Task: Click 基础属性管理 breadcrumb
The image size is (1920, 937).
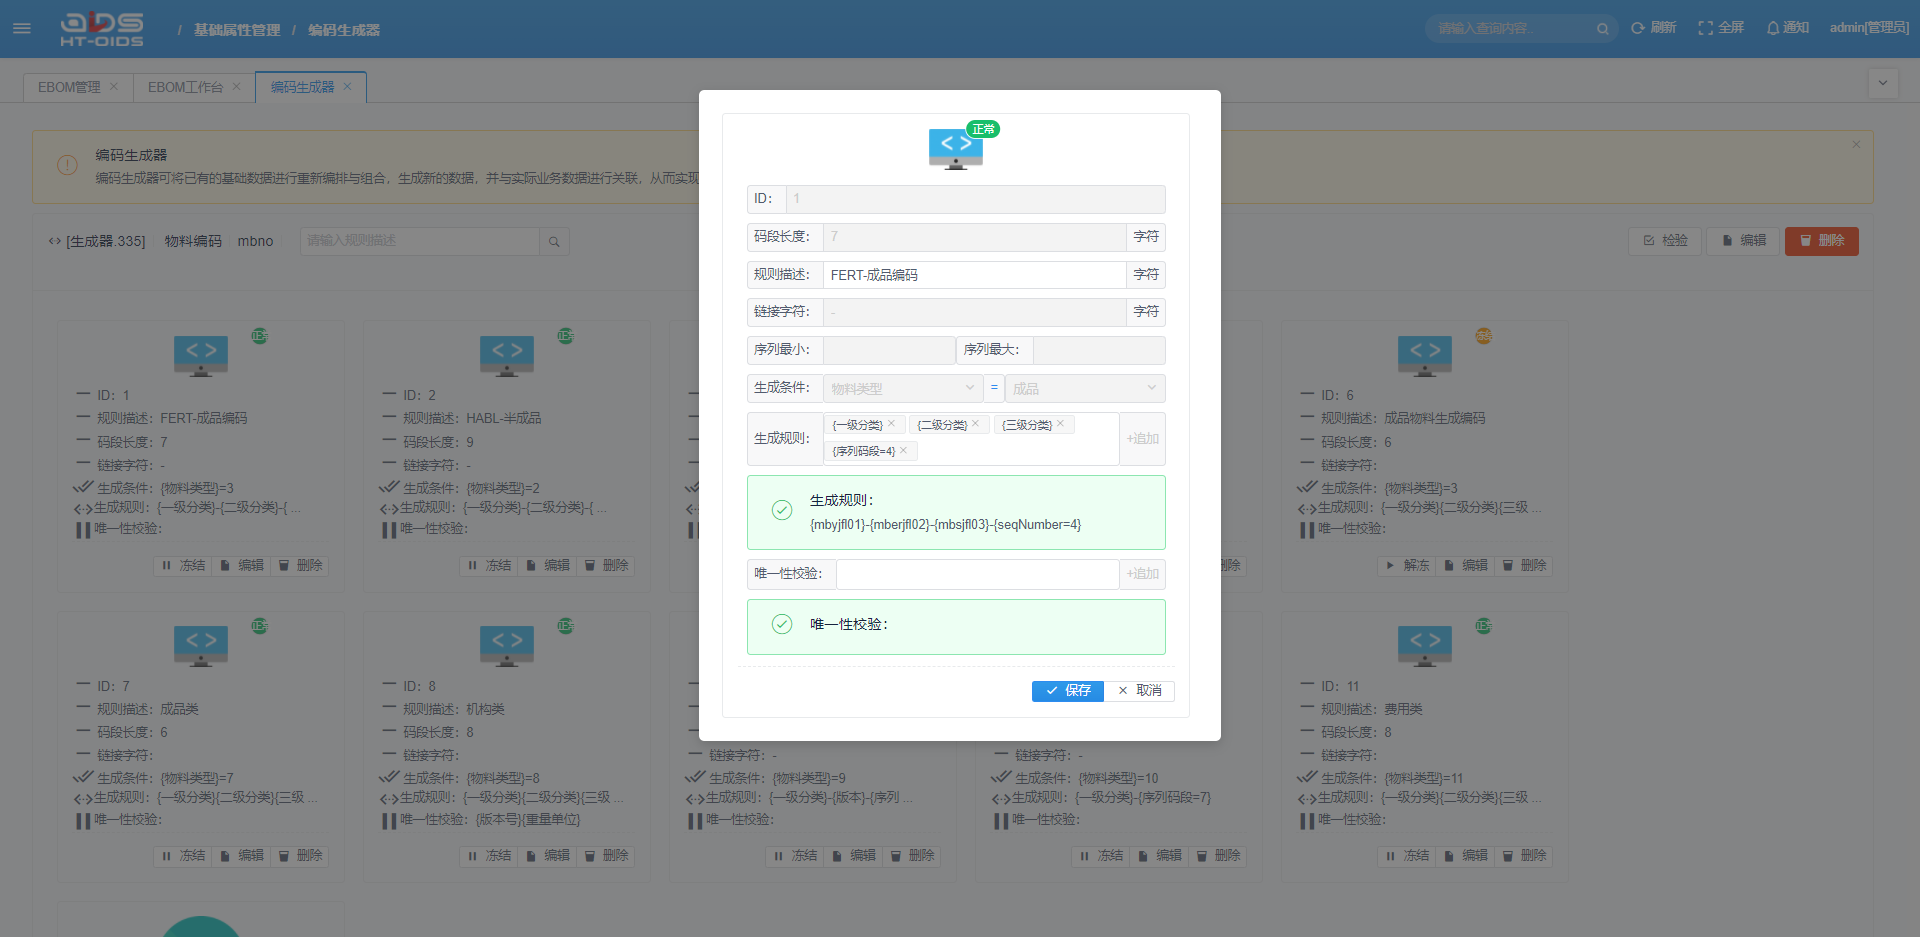Action: [x=237, y=30]
